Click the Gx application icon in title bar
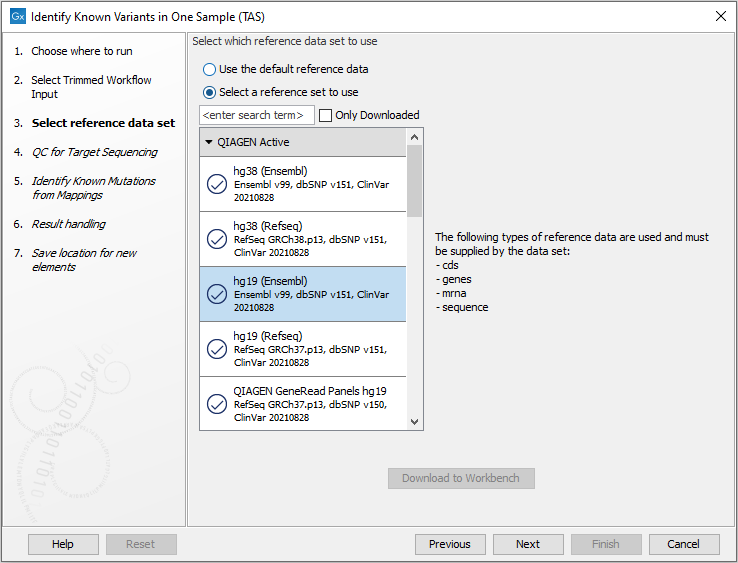738x563 pixels. coord(17,17)
